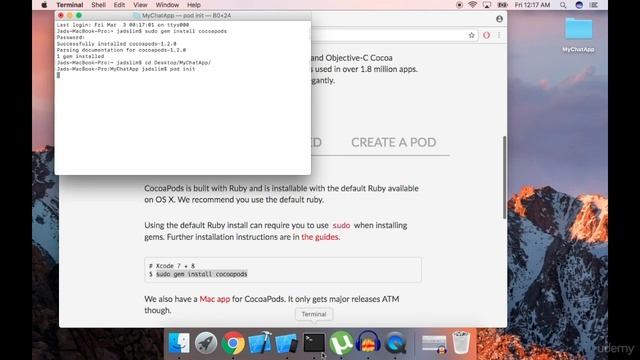Open Spotlight search in menu bar

563,5
